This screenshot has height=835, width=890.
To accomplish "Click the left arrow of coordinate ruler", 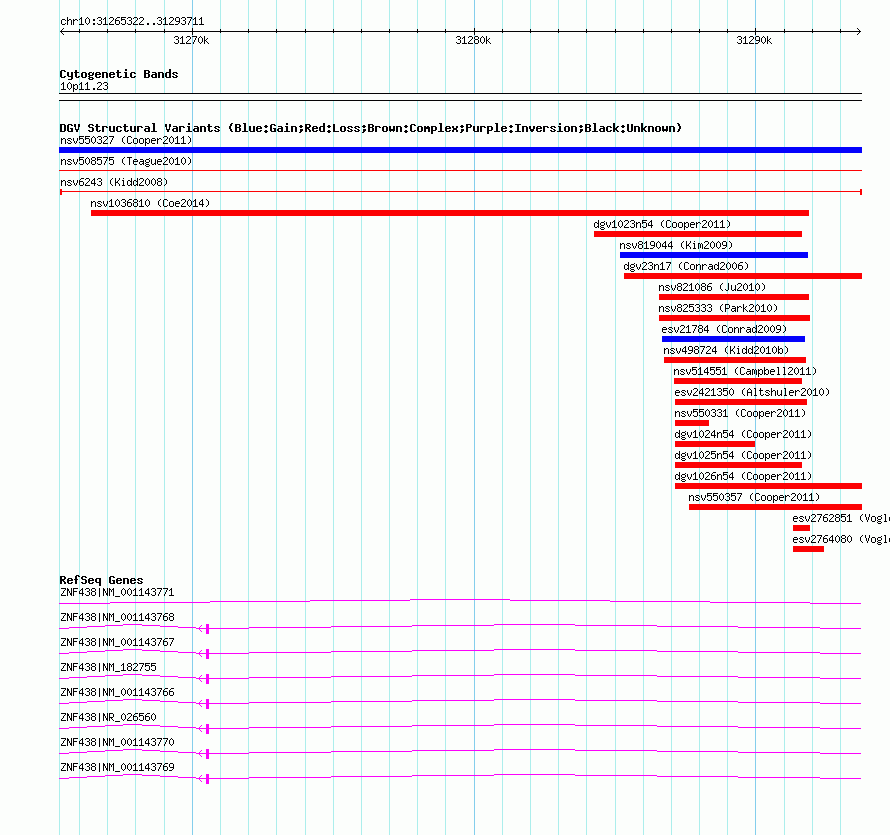I will tap(62, 32).
